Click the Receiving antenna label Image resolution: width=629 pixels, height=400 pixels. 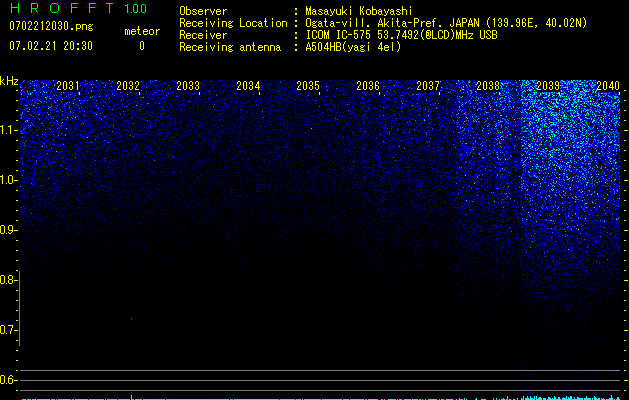pyautogui.click(x=230, y=47)
